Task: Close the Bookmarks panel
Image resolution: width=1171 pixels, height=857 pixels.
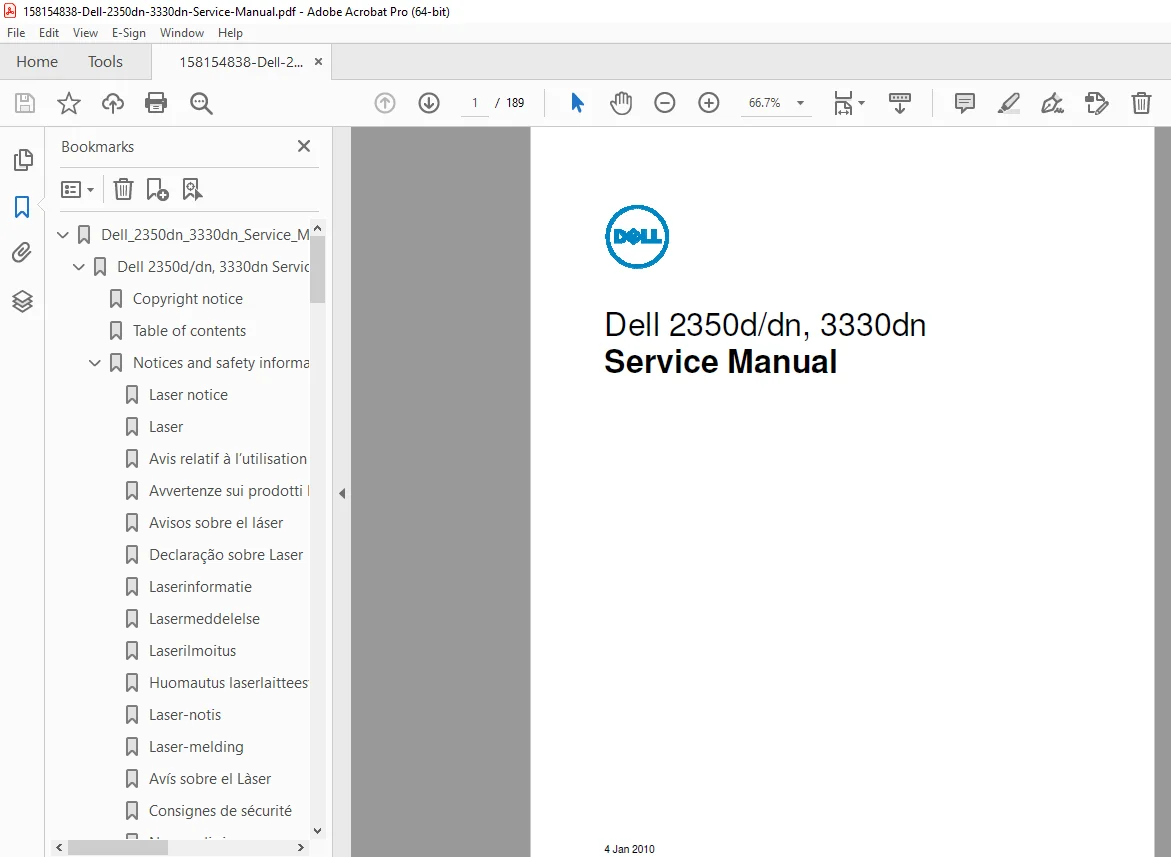Action: pyautogui.click(x=304, y=146)
